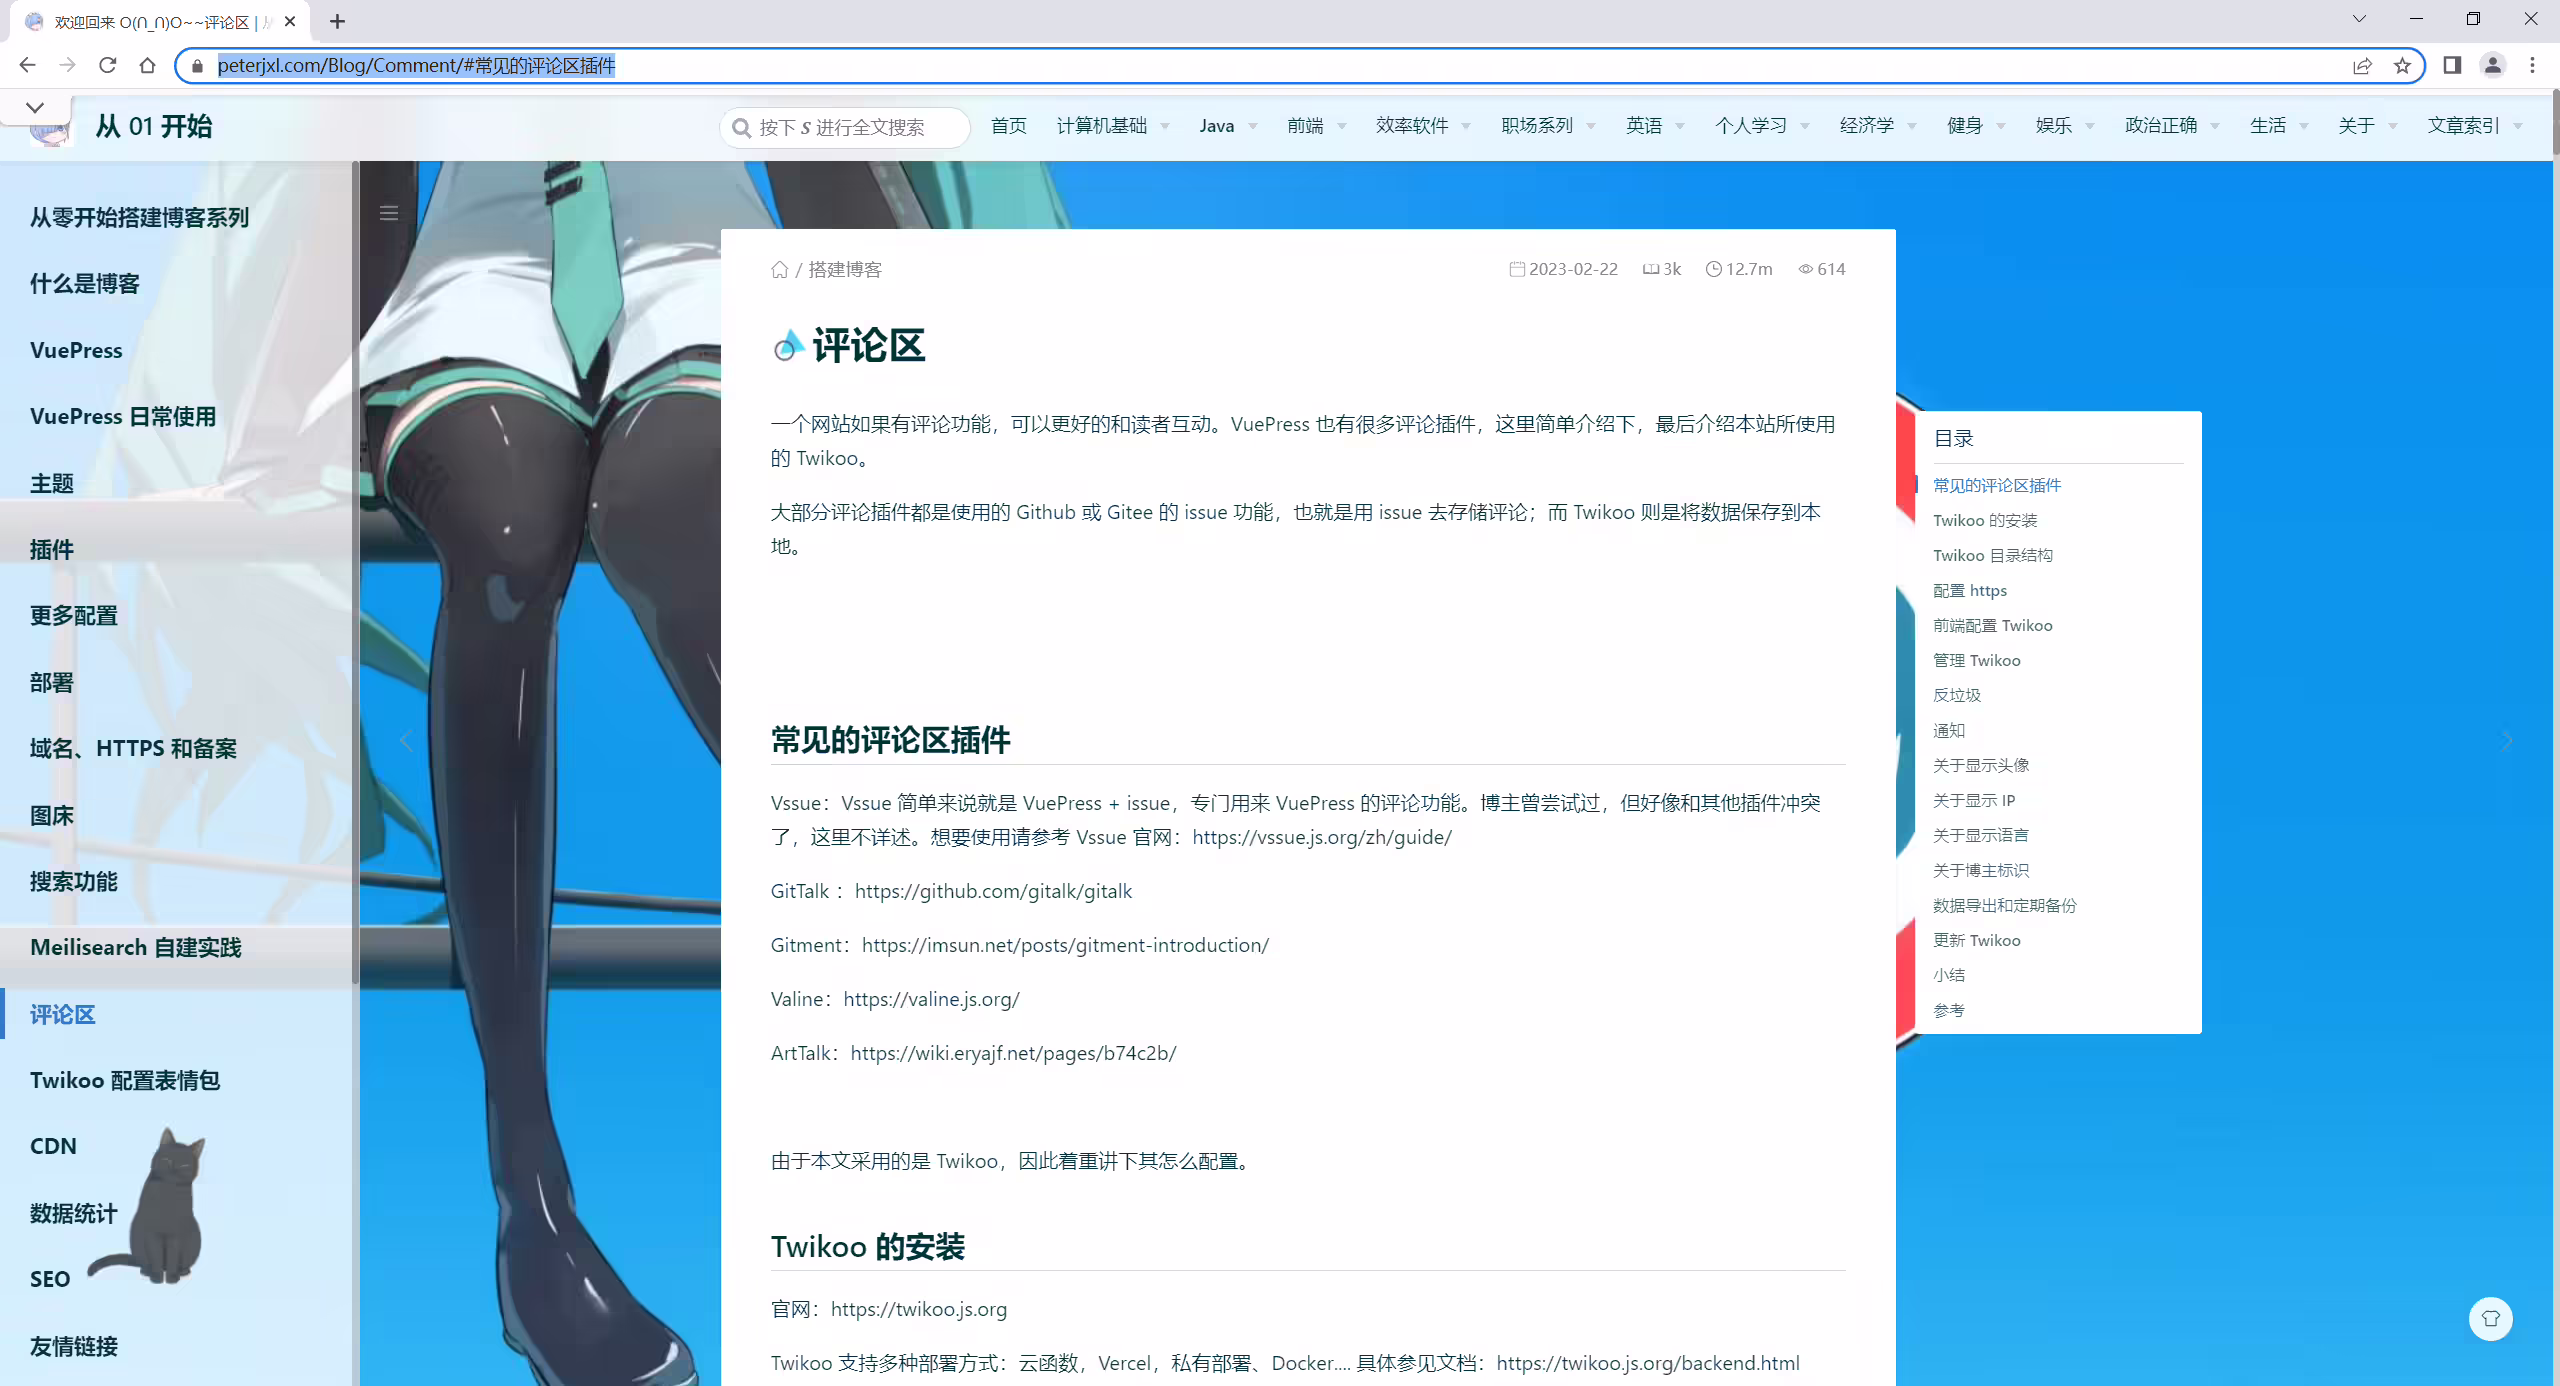Viewport: 2560px width, 1386px height.
Task: Open the 娱乐 nav menu
Action: 2064,126
